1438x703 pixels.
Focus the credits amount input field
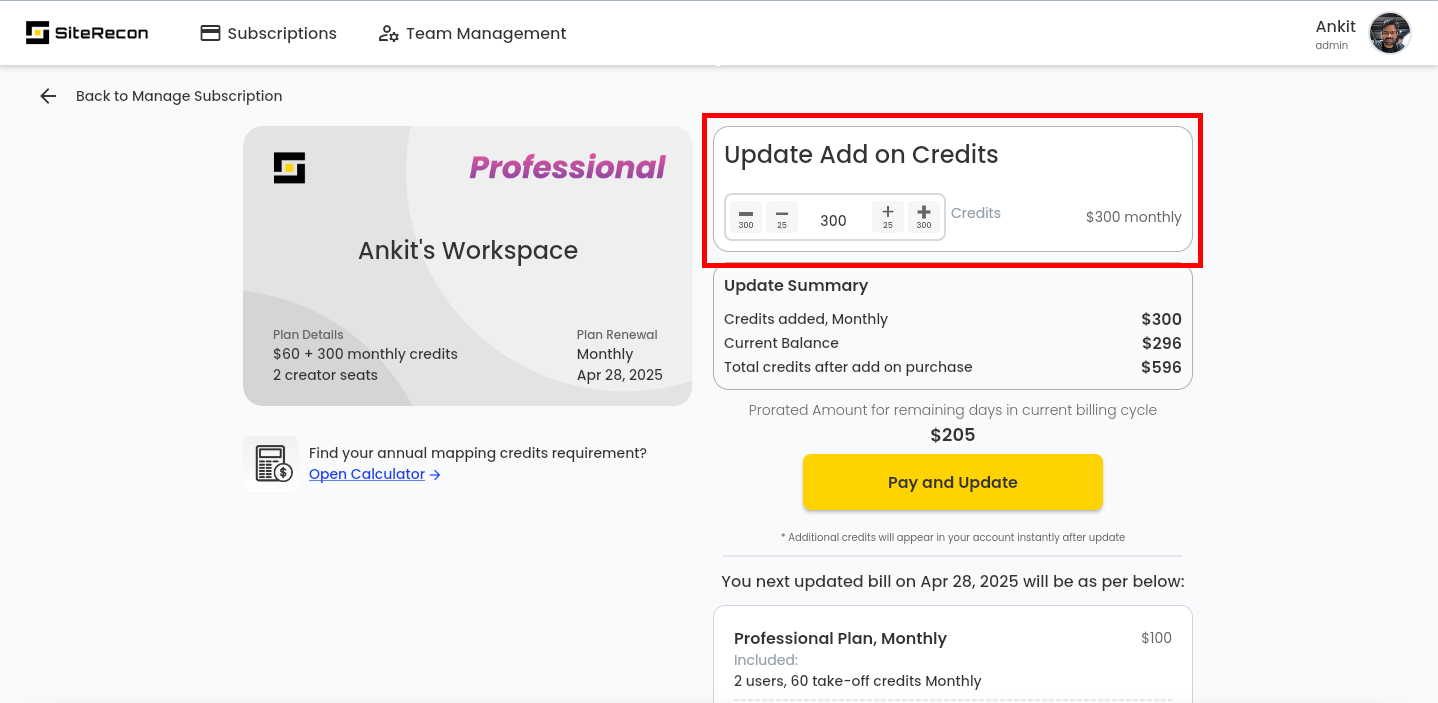[834, 220]
